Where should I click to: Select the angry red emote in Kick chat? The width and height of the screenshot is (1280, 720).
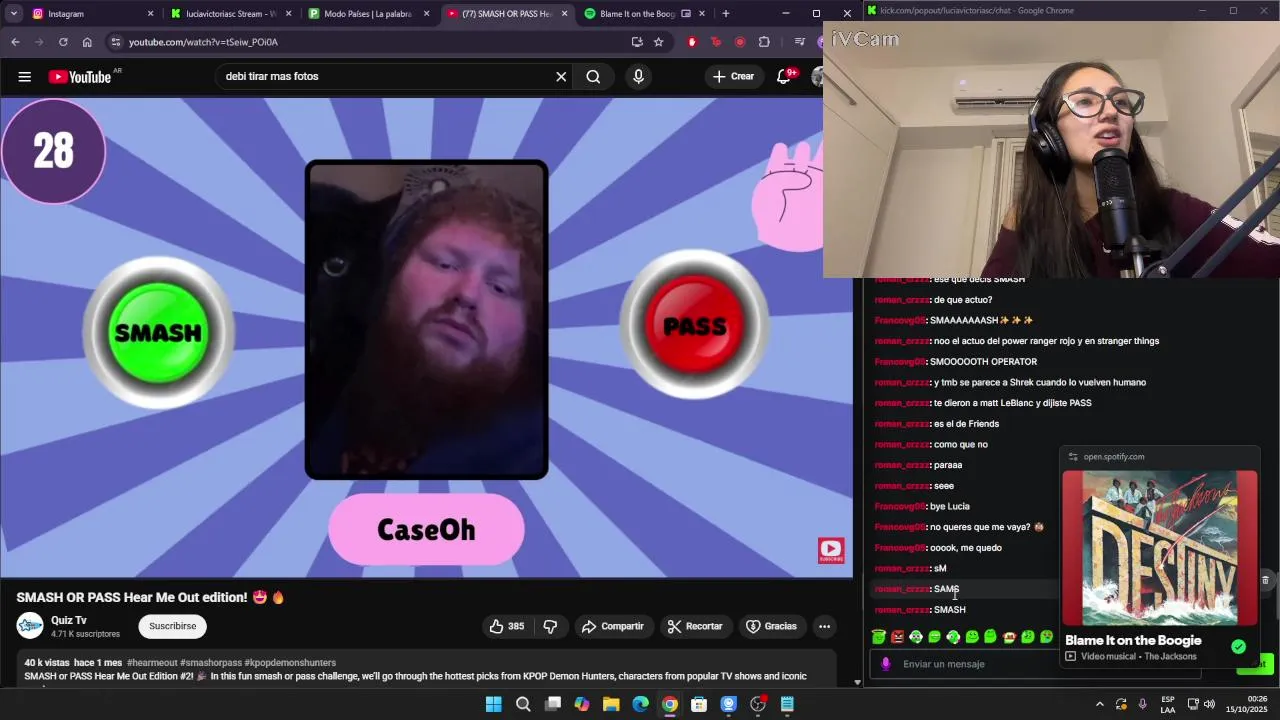tap(897, 637)
